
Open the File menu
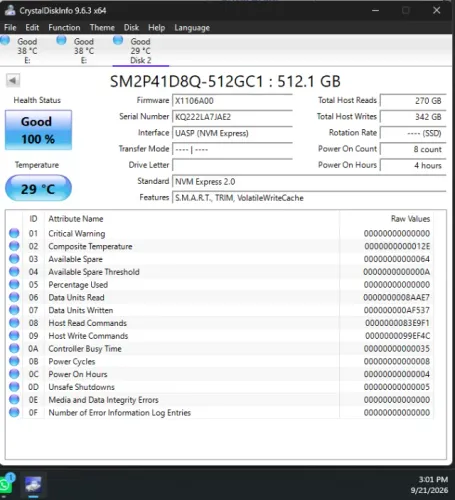tap(10, 27)
